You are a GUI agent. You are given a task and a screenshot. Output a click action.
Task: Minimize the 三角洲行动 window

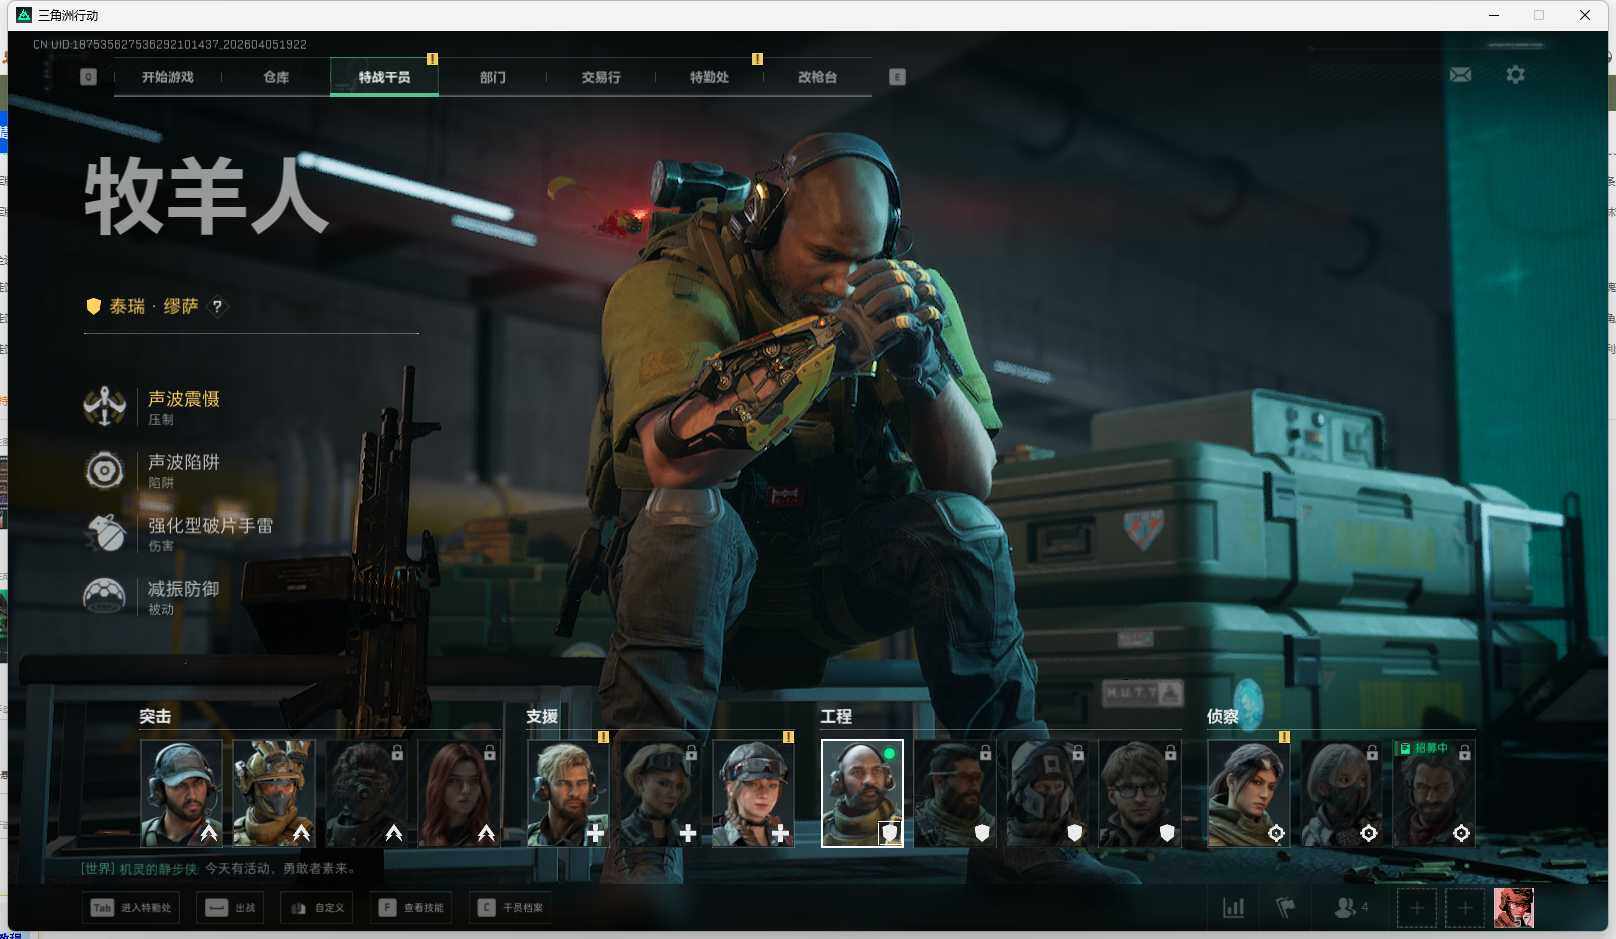1494,15
